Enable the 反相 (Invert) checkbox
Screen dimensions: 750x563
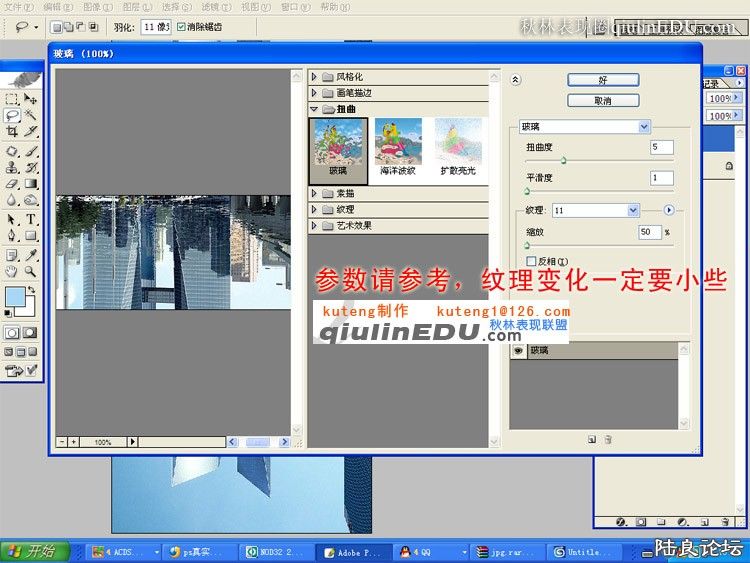(532, 261)
